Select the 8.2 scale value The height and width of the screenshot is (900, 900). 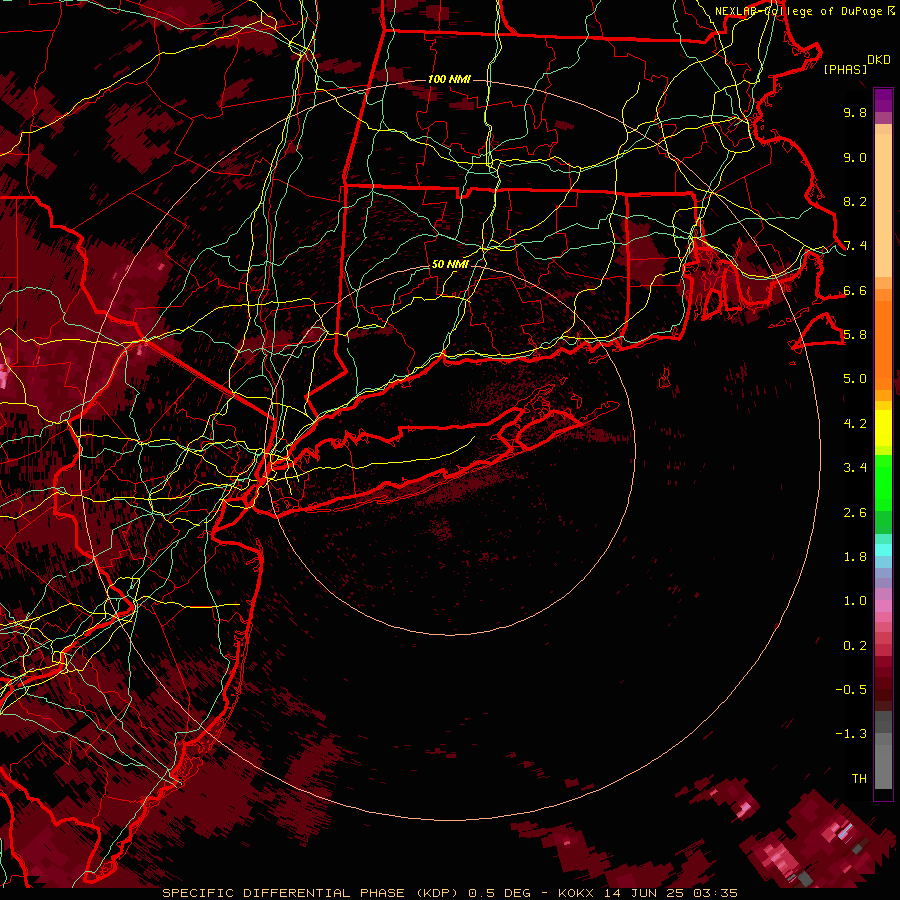855,201
